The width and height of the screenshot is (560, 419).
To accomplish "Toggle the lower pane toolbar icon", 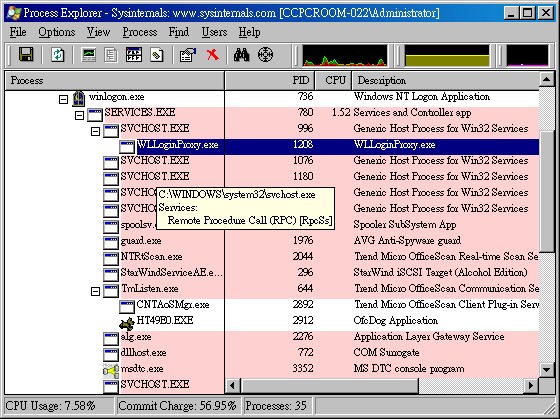I will [134, 55].
